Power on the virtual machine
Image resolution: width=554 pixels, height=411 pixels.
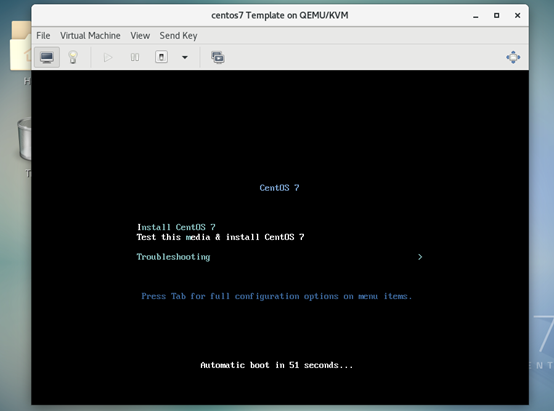pyautogui.click(x=108, y=57)
